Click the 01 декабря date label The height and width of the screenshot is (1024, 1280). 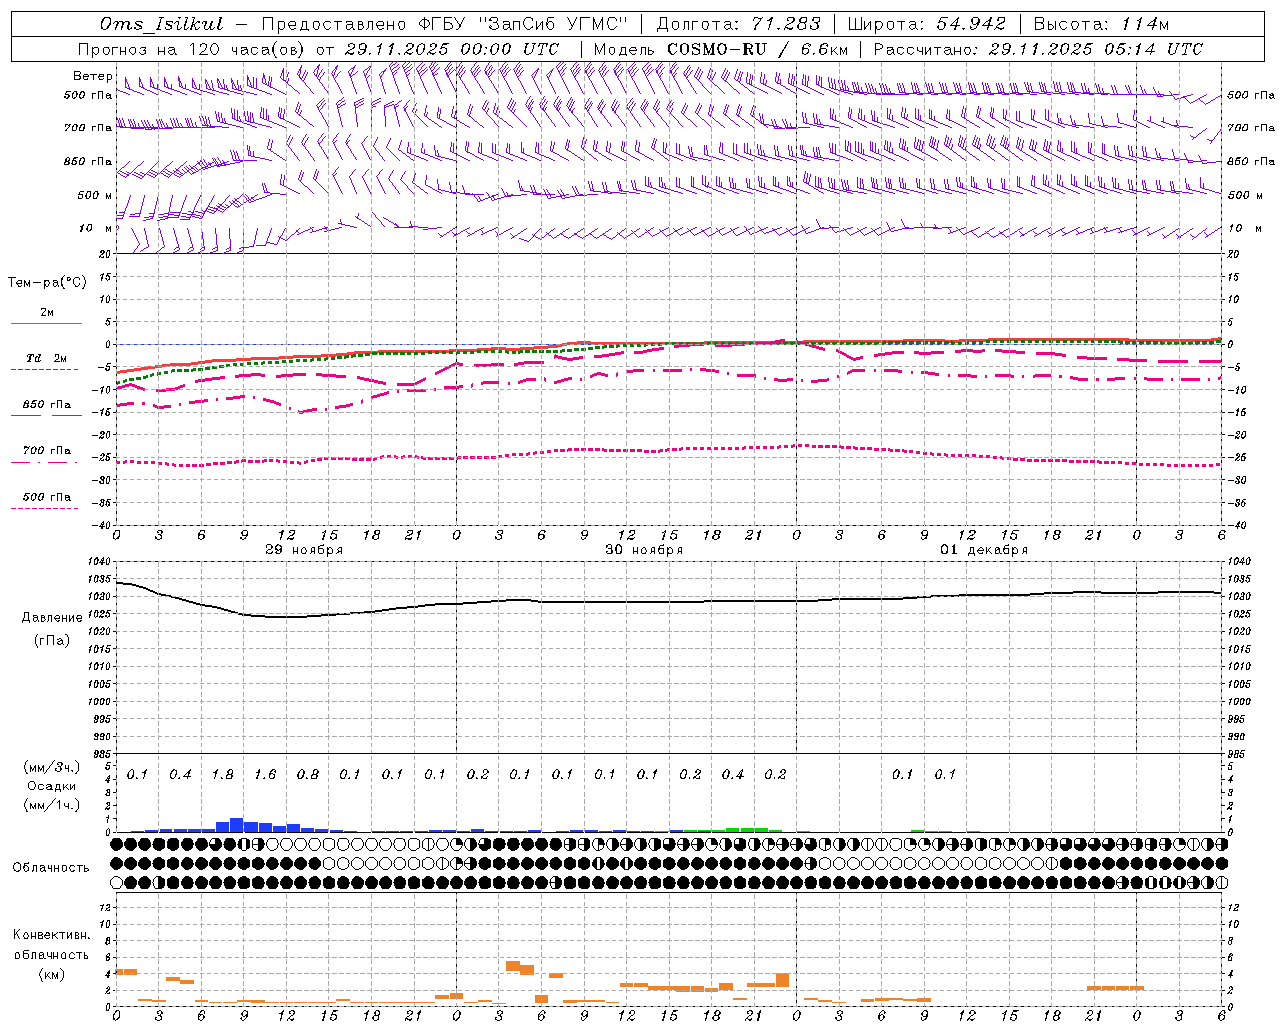[984, 550]
